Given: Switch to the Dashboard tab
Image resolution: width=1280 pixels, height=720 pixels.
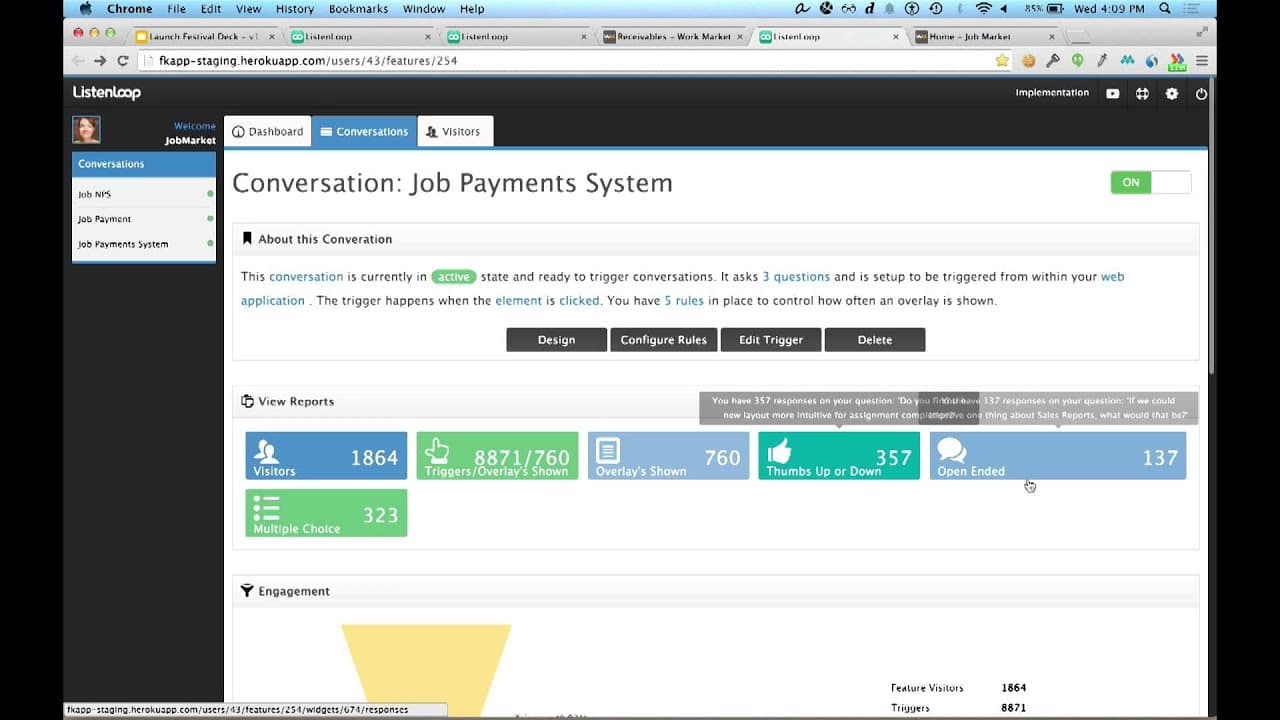Looking at the screenshot, I should click(267, 131).
